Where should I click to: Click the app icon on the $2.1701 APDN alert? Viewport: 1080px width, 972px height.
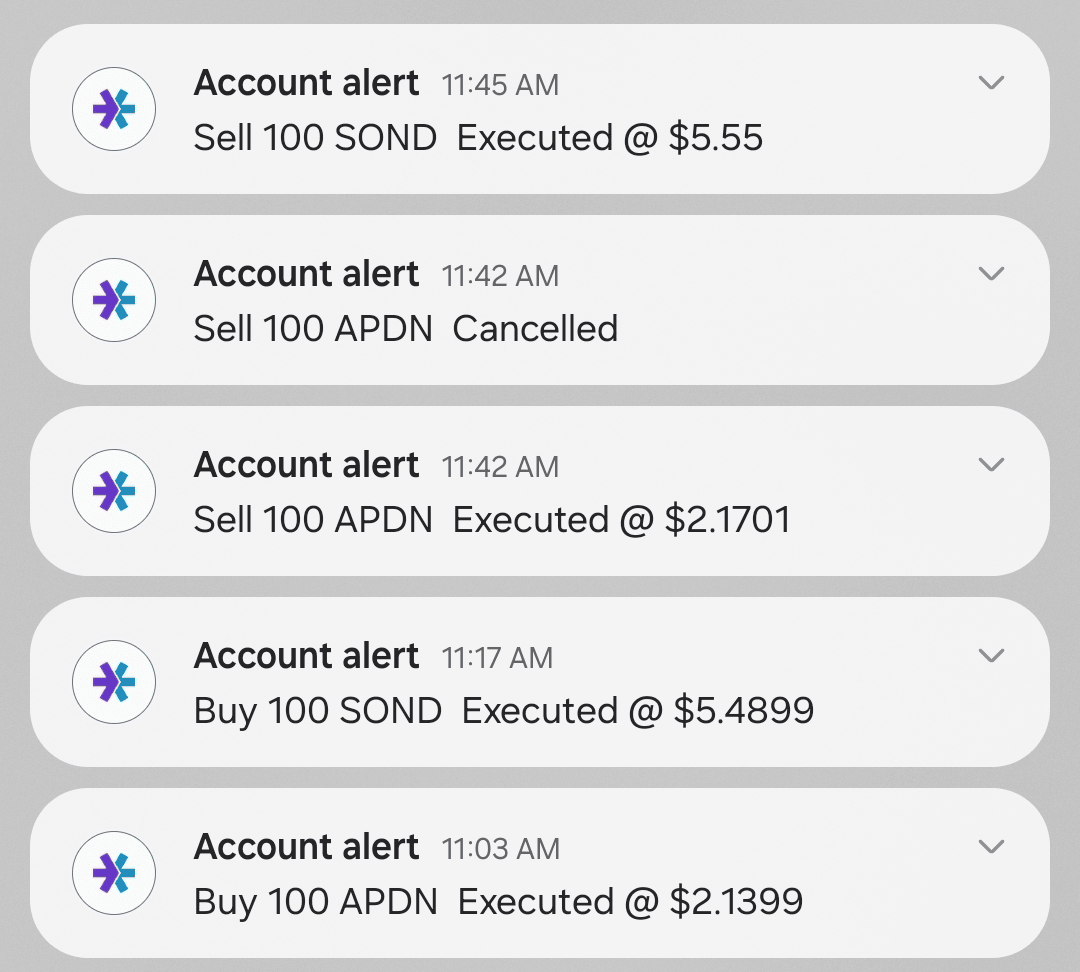[x=114, y=491]
